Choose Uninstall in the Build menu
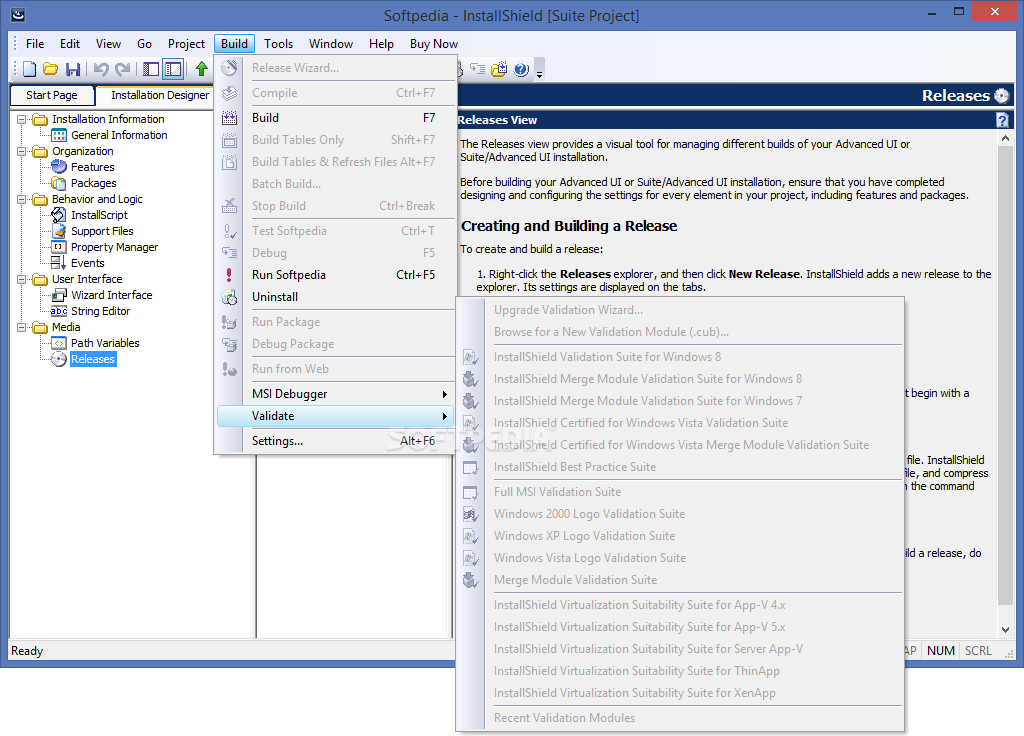This screenshot has height=736, width=1024. point(335,297)
